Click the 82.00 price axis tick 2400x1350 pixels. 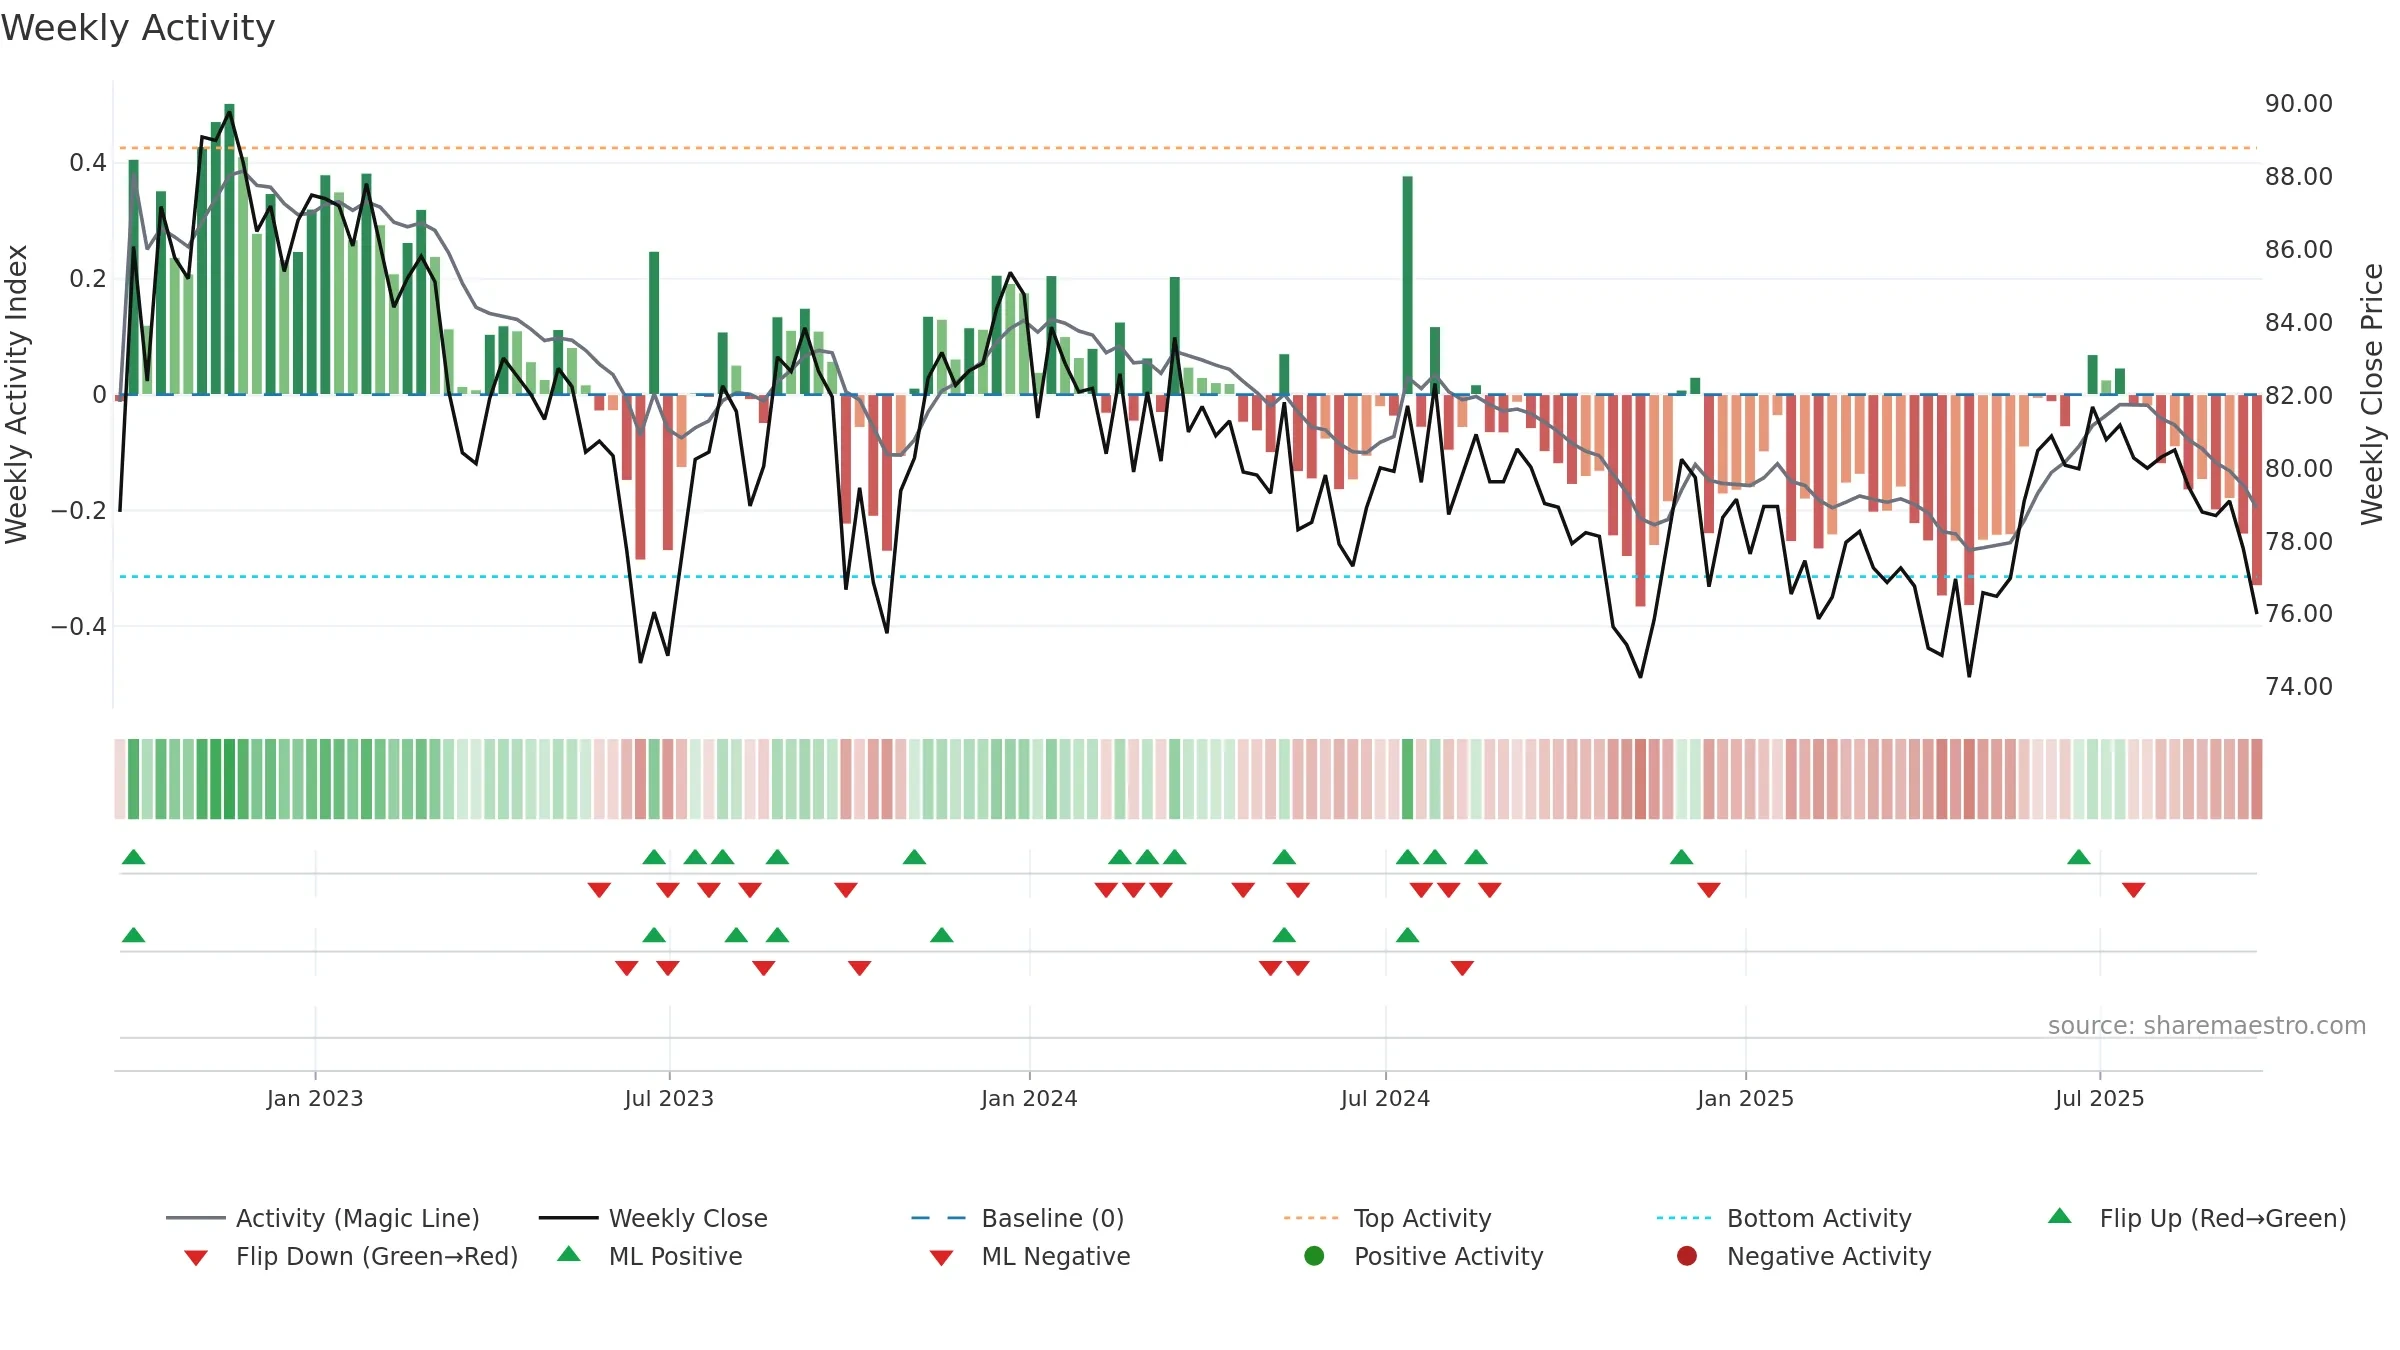point(2299,395)
